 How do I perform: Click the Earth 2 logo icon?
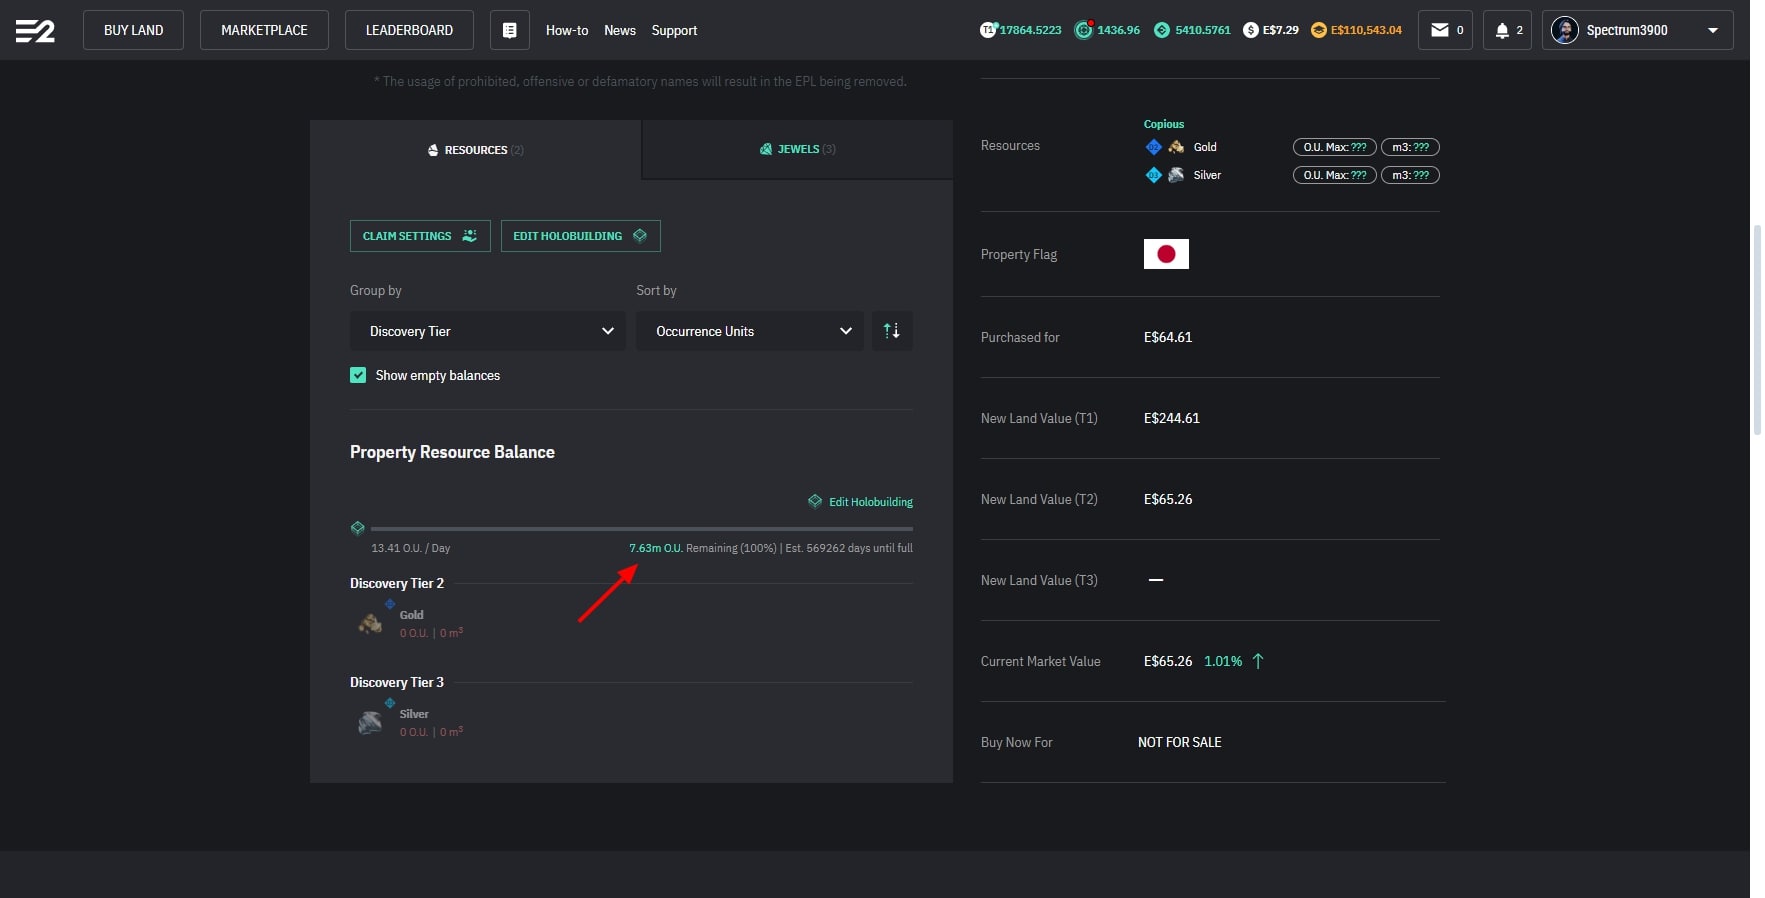pyautogui.click(x=35, y=31)
